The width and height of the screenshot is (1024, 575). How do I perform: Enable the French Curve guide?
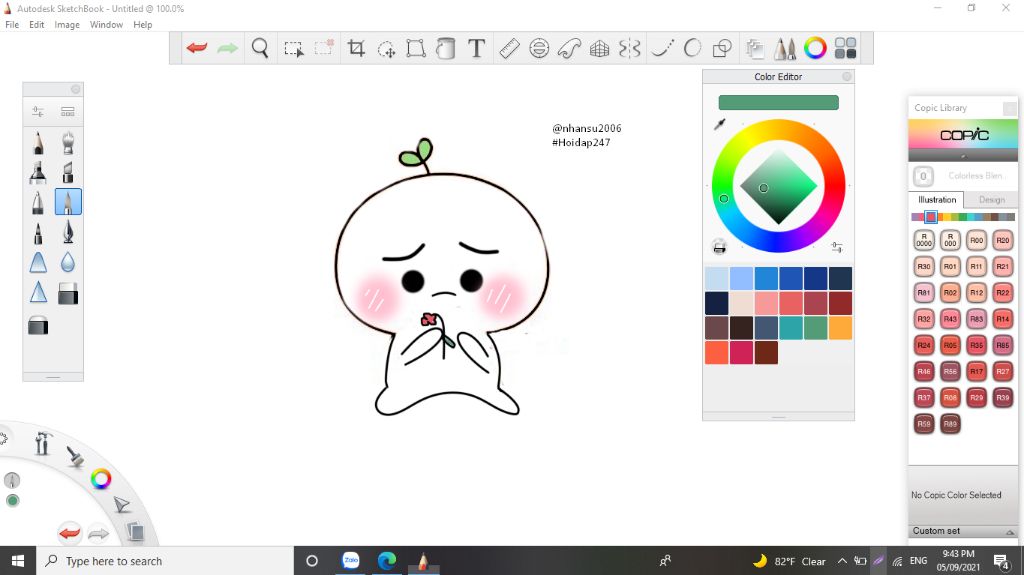pos(569,48)
